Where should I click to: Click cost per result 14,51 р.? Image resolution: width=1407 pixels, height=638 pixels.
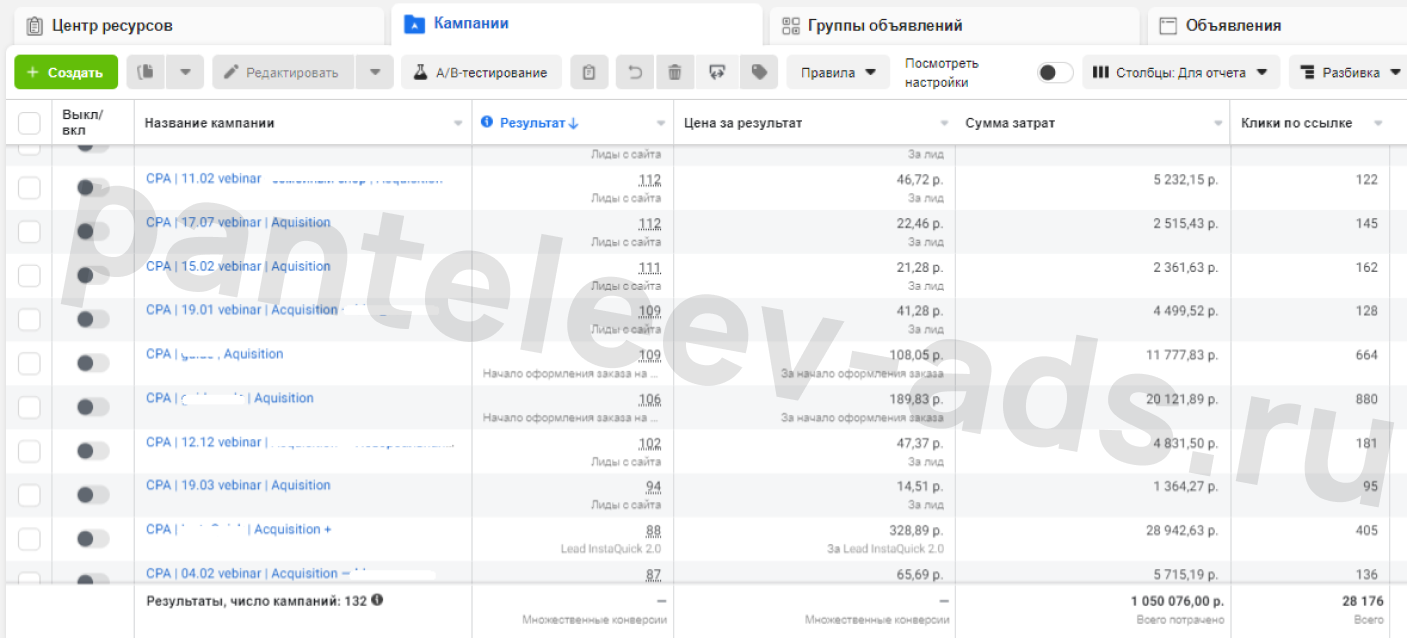pos(920,487)
